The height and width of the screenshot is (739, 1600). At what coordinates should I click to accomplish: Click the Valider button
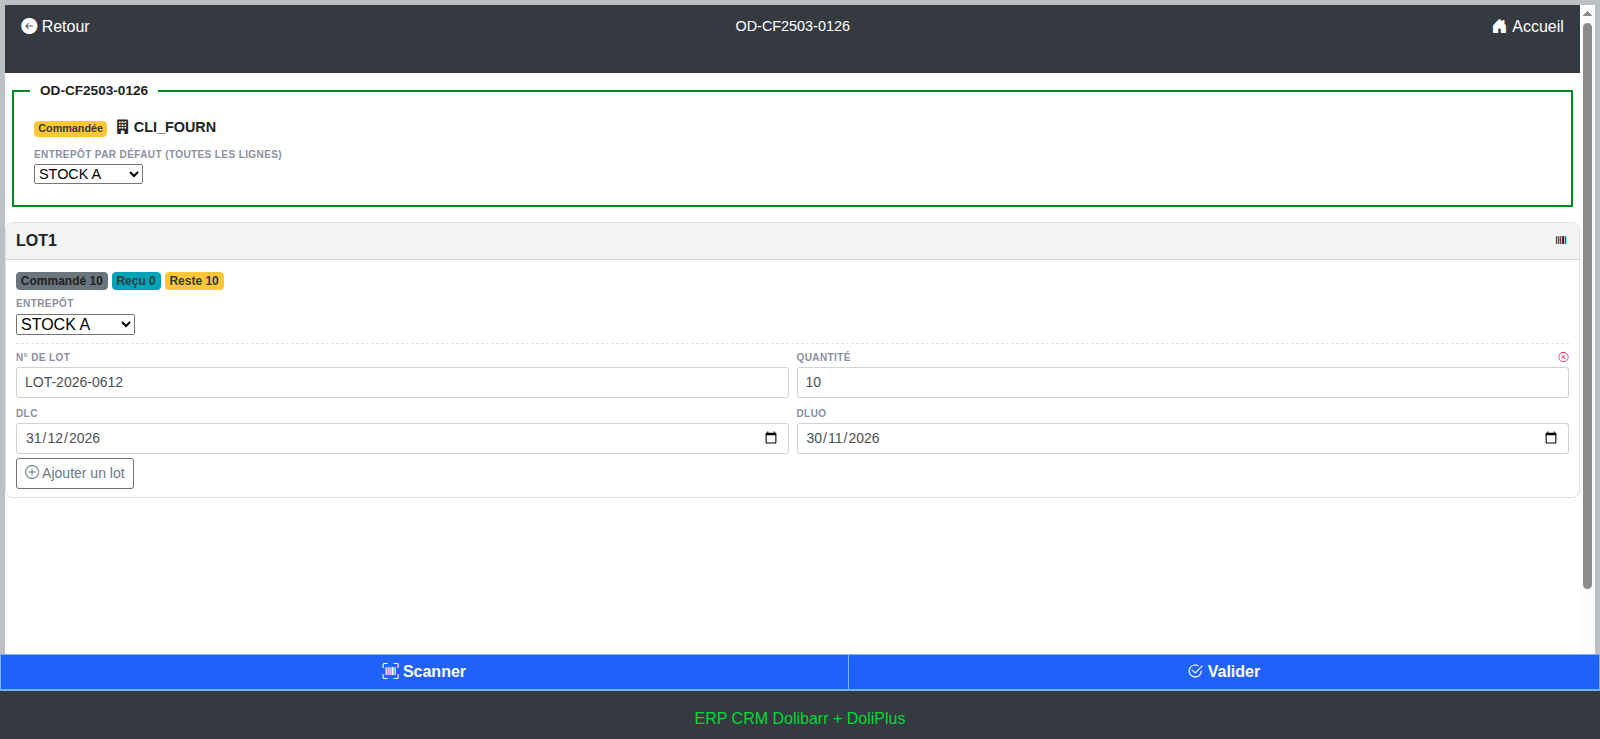click(1224, 672)
